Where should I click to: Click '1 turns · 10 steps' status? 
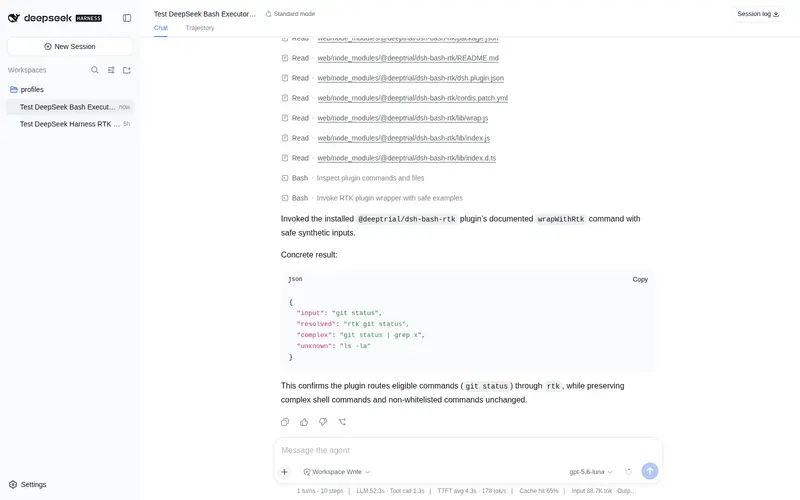pos(320,491)
